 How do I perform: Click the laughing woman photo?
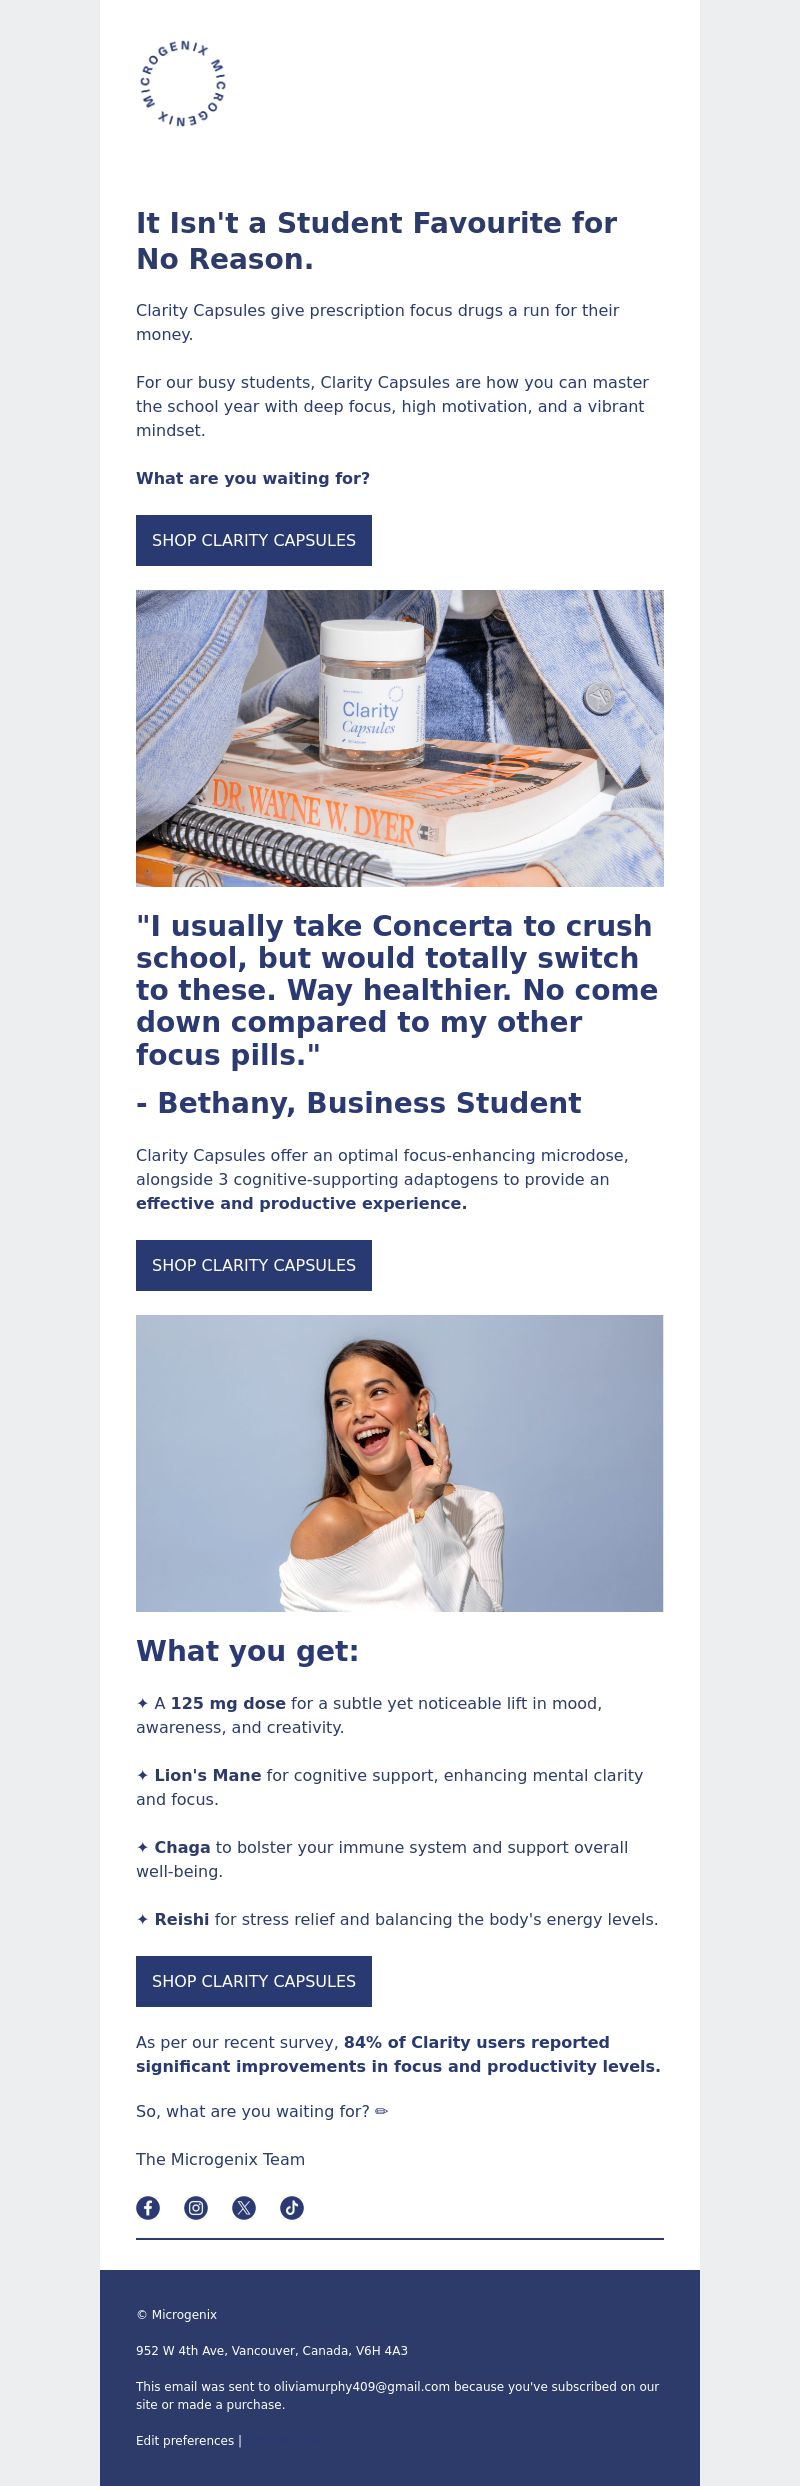click(x=400, y=1463)
